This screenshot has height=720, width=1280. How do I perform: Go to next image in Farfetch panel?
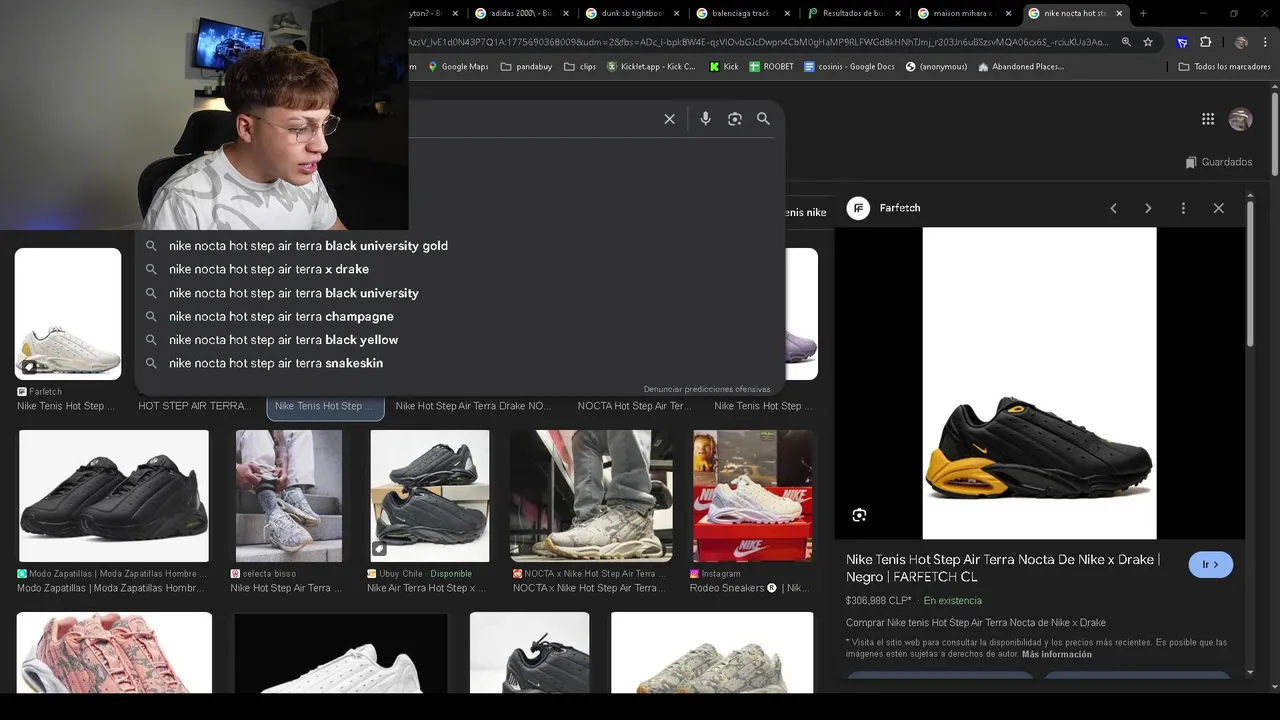click(1148, 208)
